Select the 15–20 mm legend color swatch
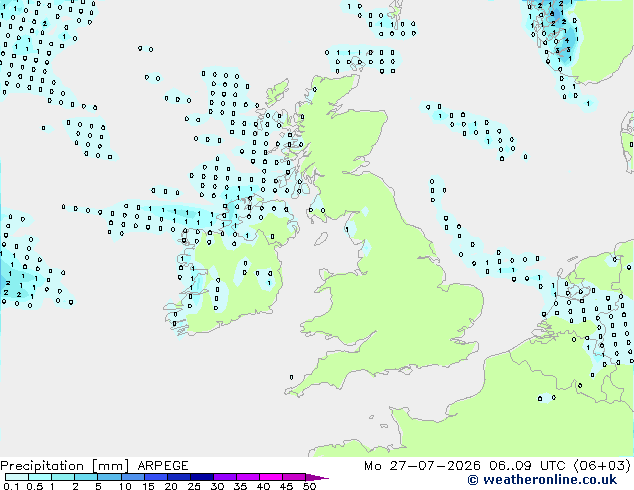This screenshot has width=634, height=490. (155, 477)
